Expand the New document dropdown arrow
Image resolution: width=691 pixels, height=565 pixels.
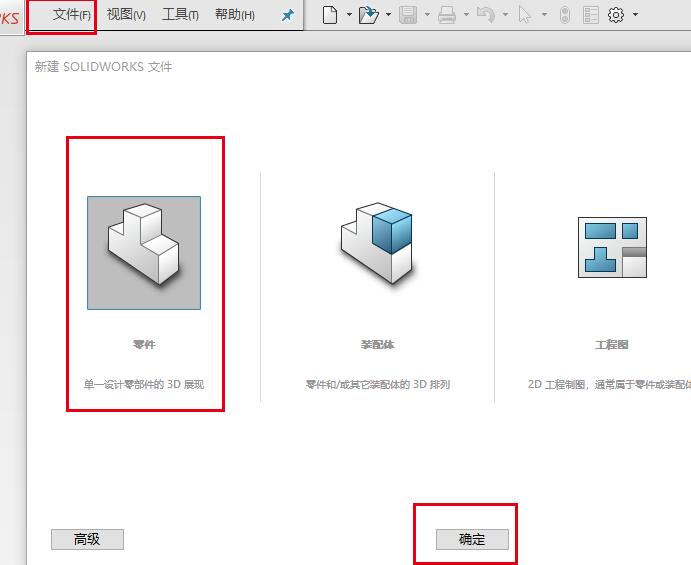(349, 15)
